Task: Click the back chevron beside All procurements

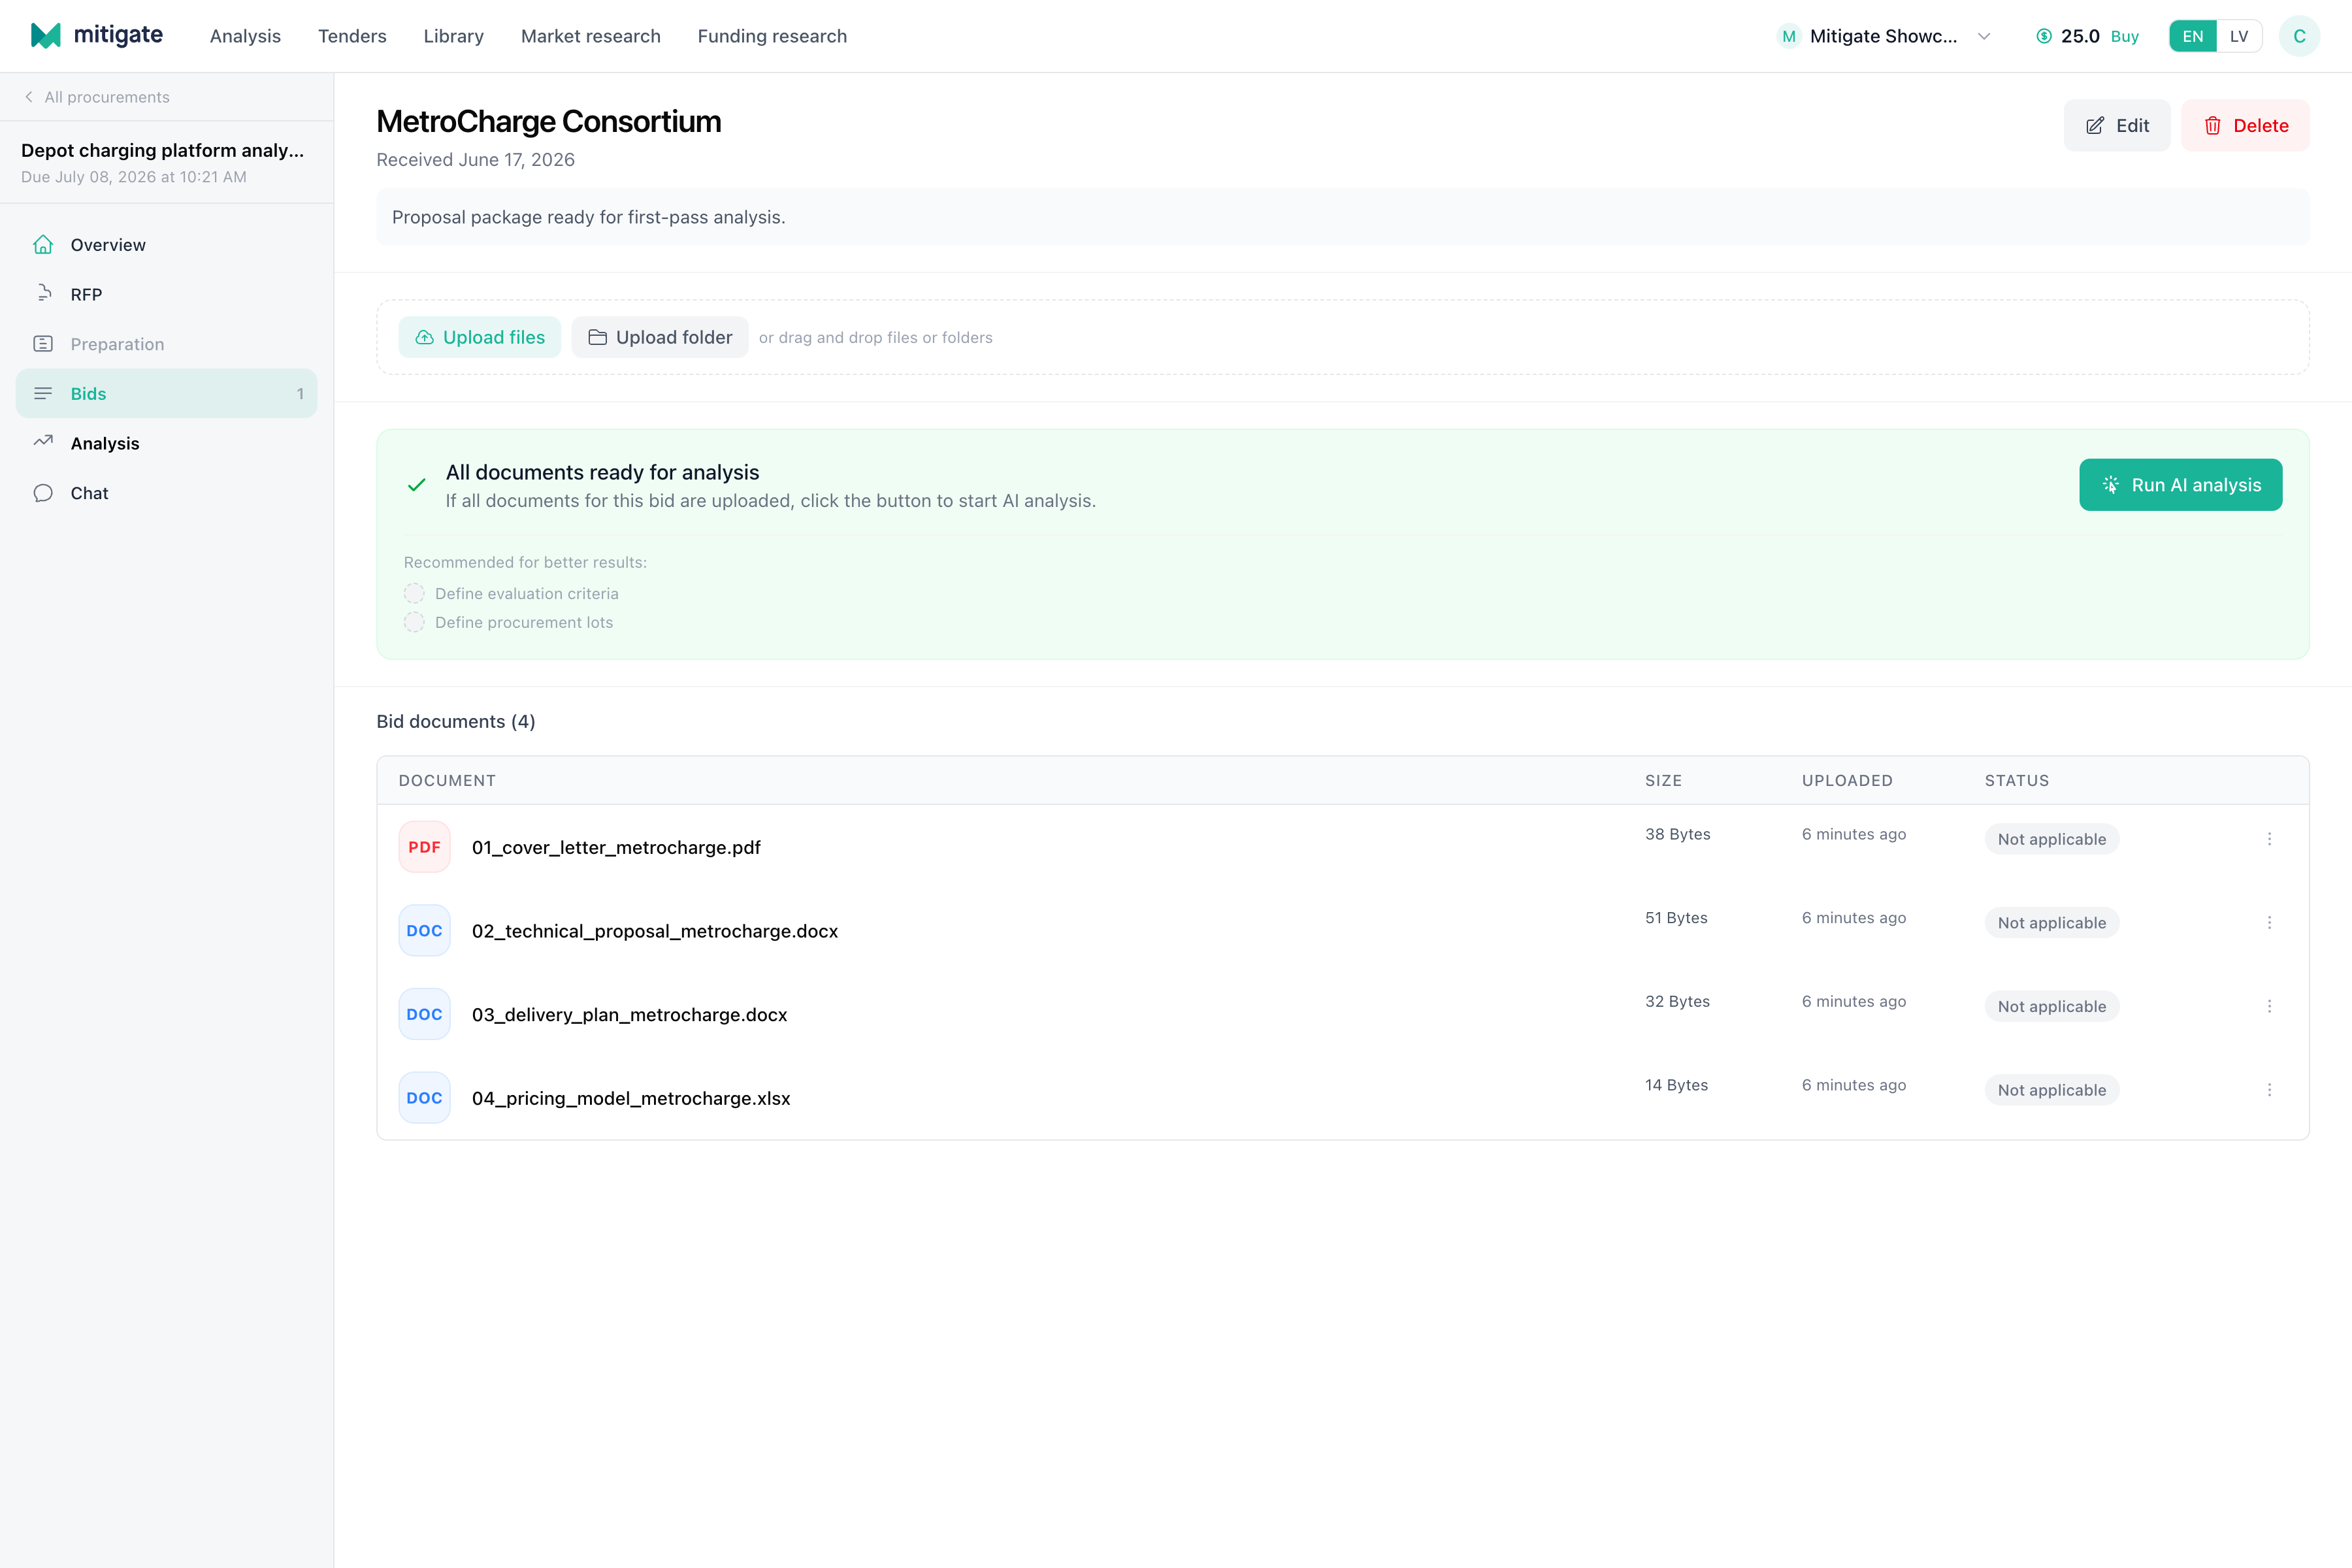Action: point(29,97)
